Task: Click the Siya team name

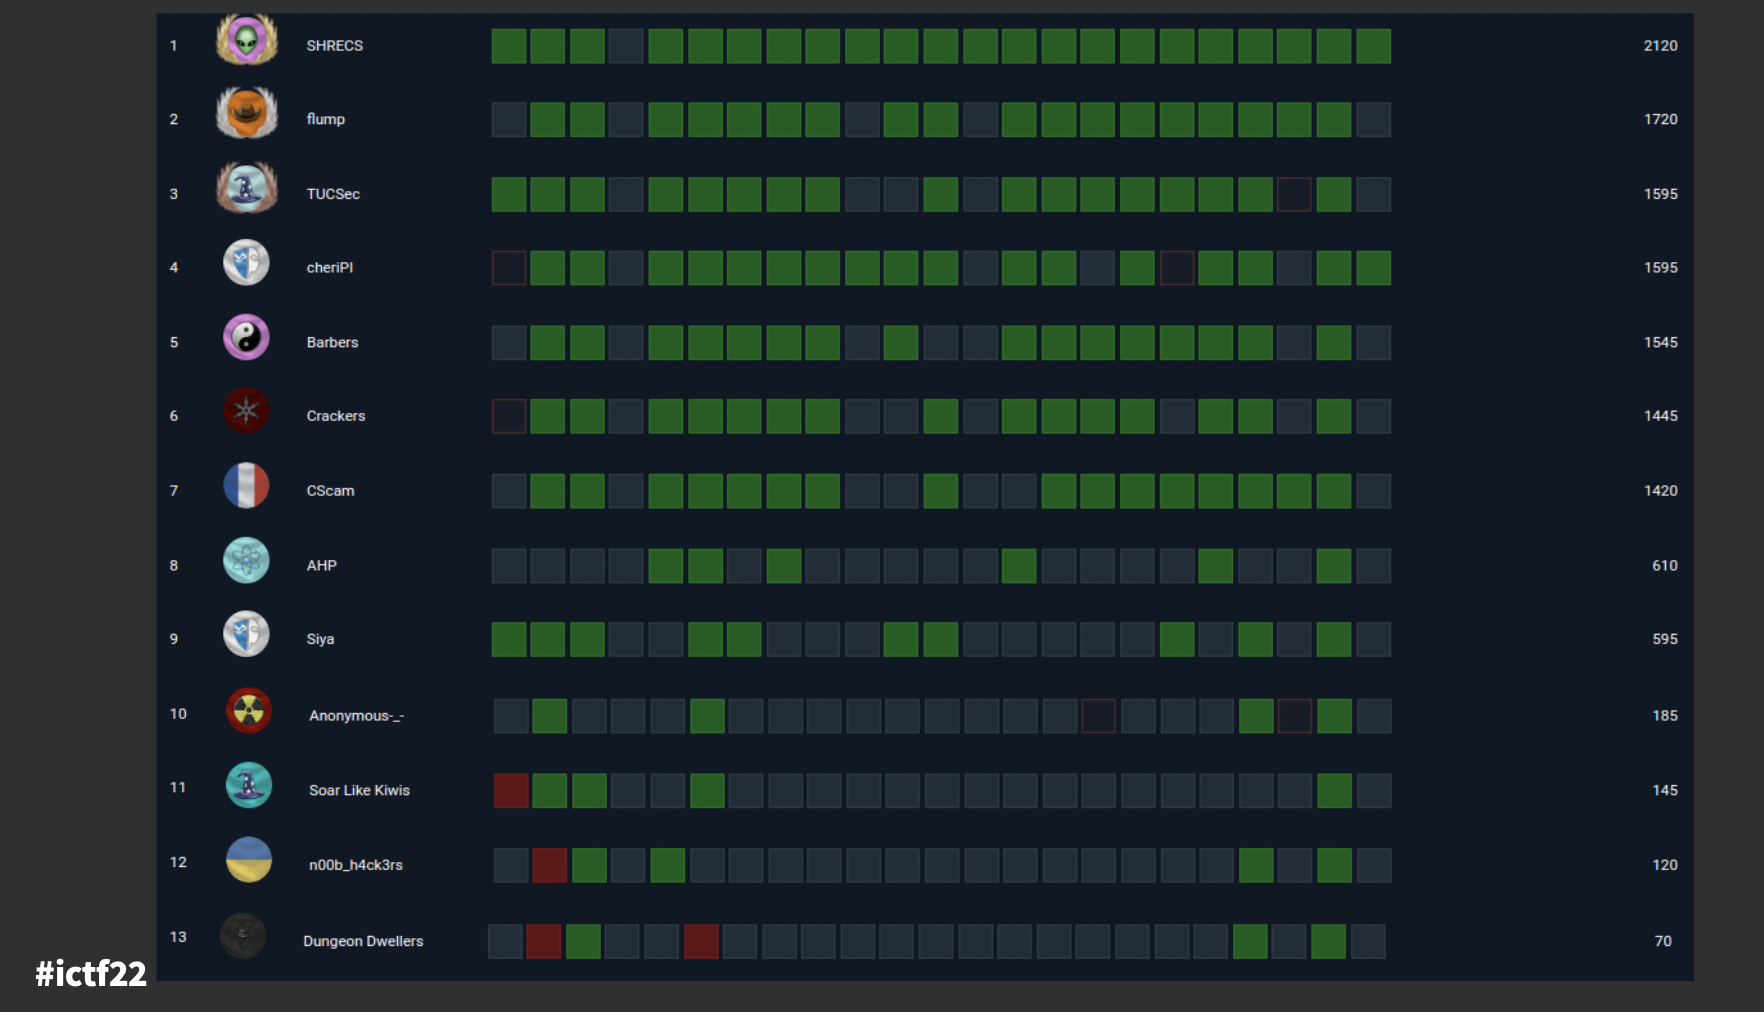Action: pos(320,639)
